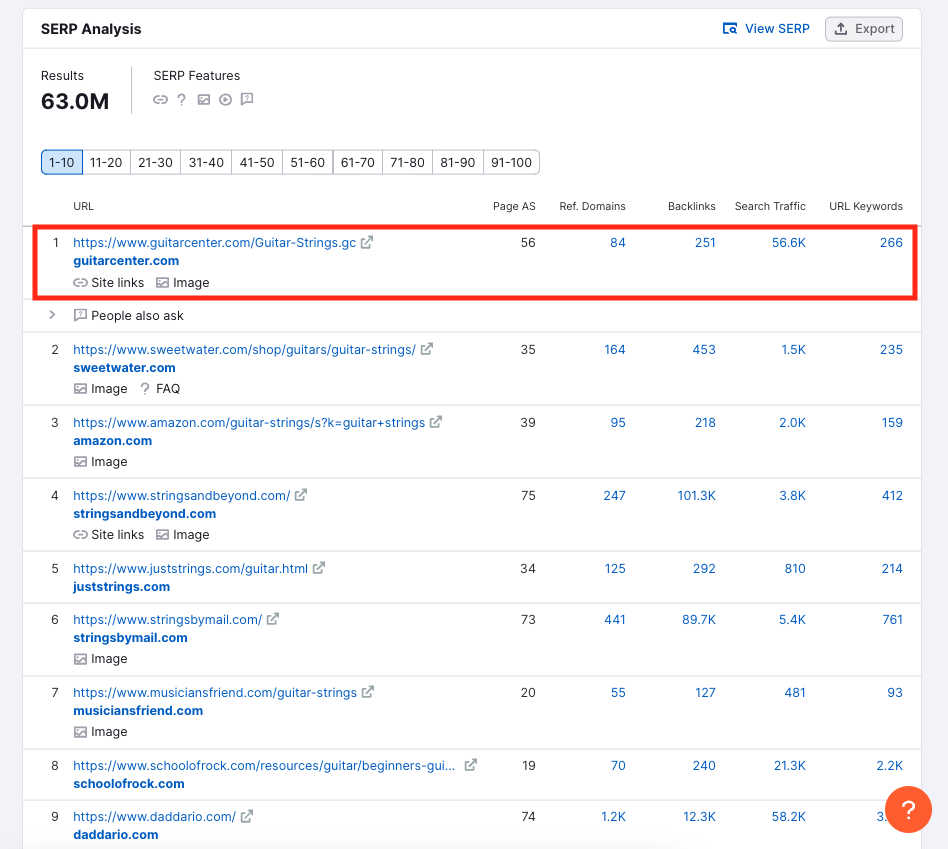Click the image SERP feature icon

204,100
